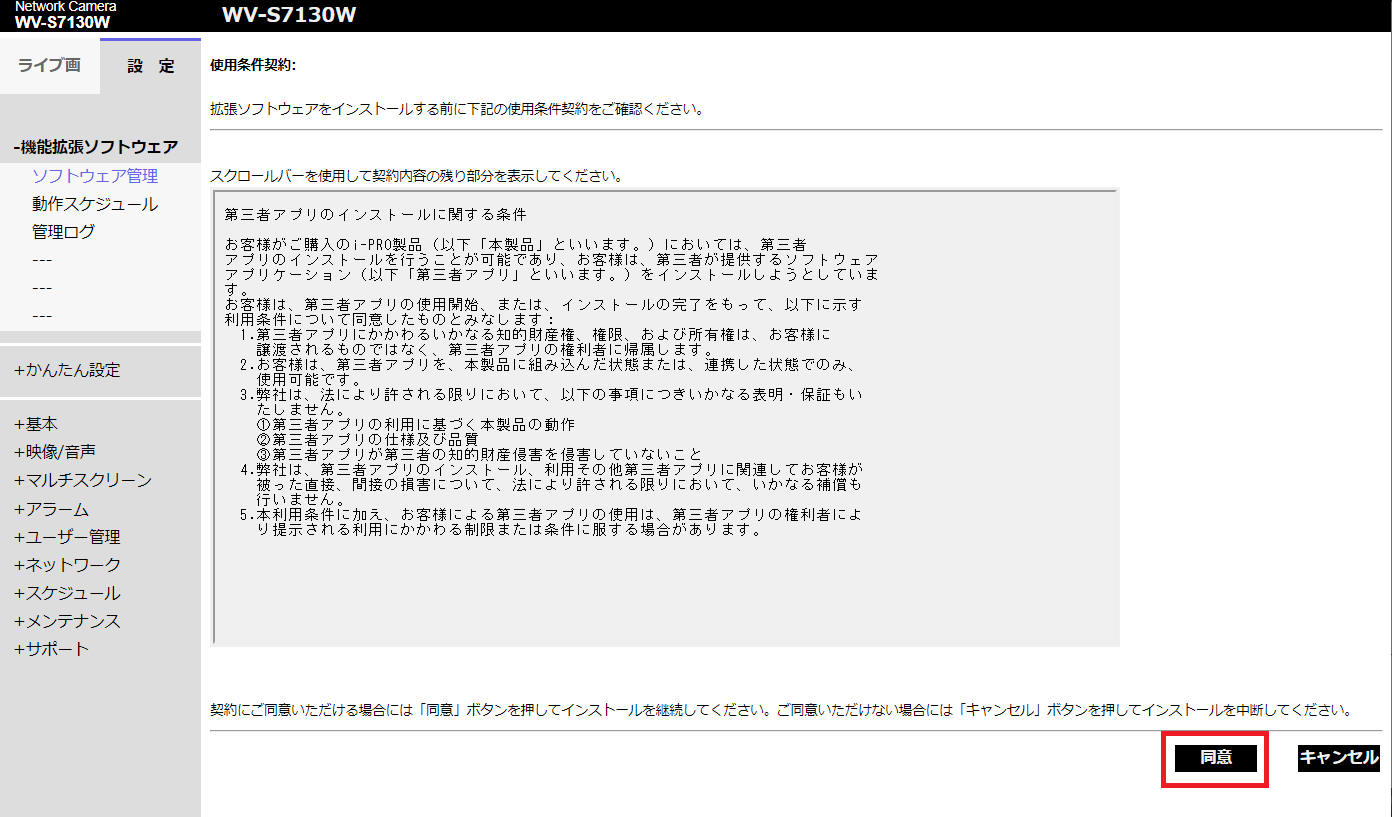This screenshot has height=817, width=1392.
Task: Click the 拡張ソフトウェアをインストールする前に instruction text
Action: pyautogui.click(x=456, y=109)
